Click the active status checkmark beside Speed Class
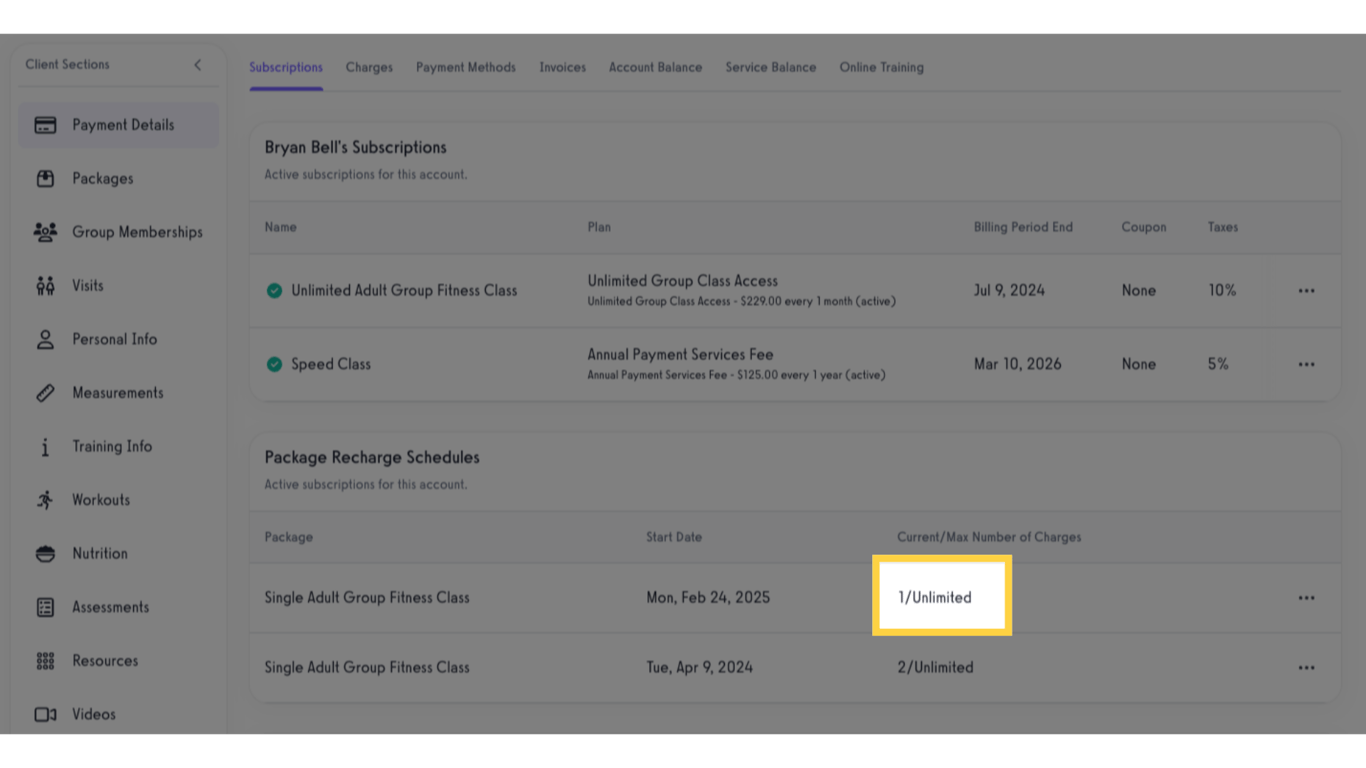This screenshot has width=1366, height=768. pos(274,364)
